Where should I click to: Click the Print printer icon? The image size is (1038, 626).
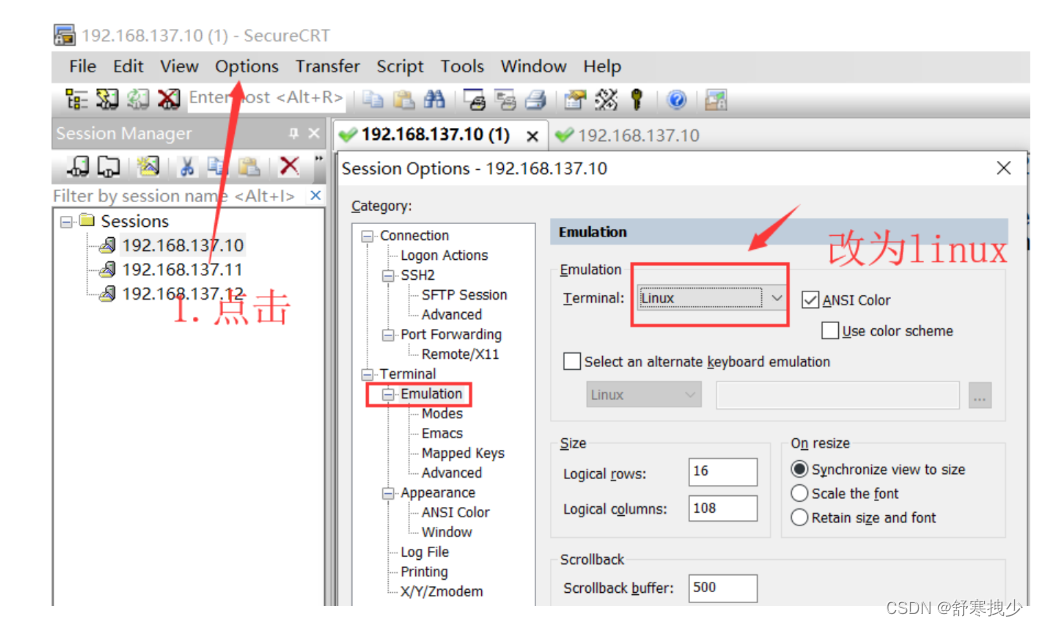536,100
